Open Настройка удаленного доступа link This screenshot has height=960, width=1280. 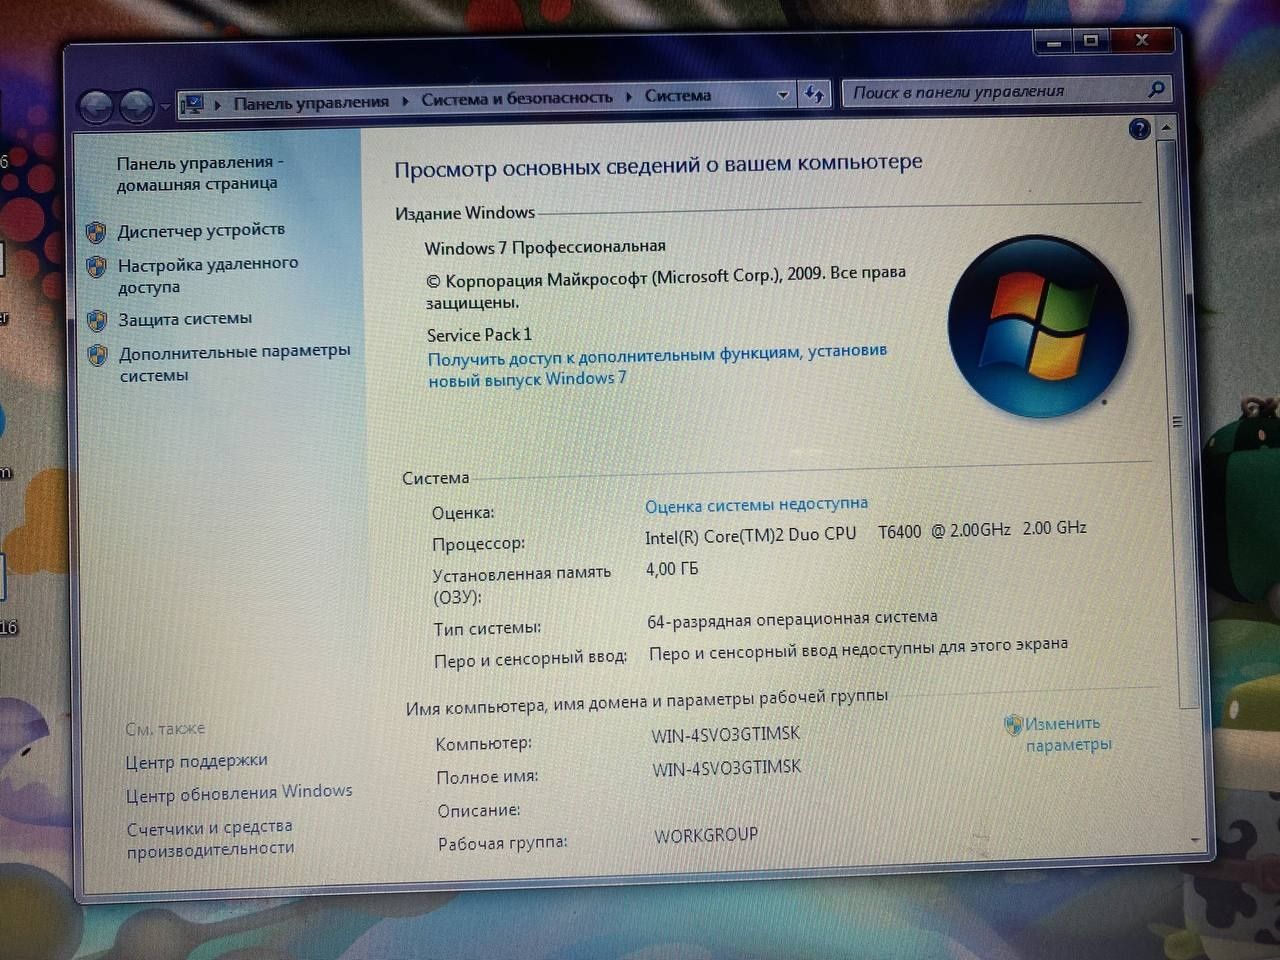pos(208,275)
